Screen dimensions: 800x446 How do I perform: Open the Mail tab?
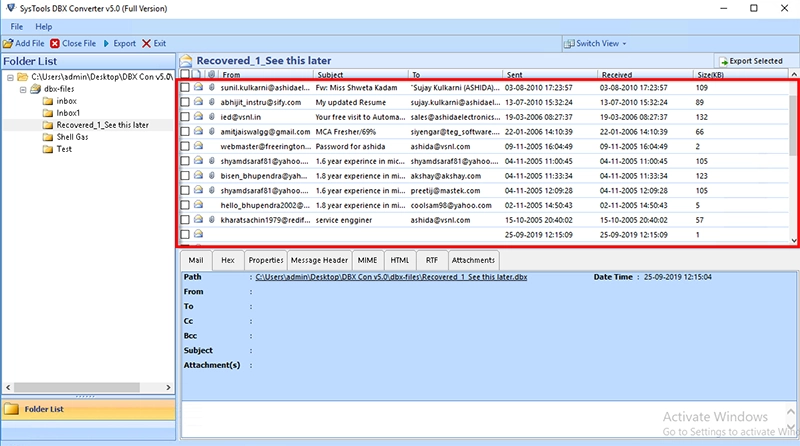(196, 260)
